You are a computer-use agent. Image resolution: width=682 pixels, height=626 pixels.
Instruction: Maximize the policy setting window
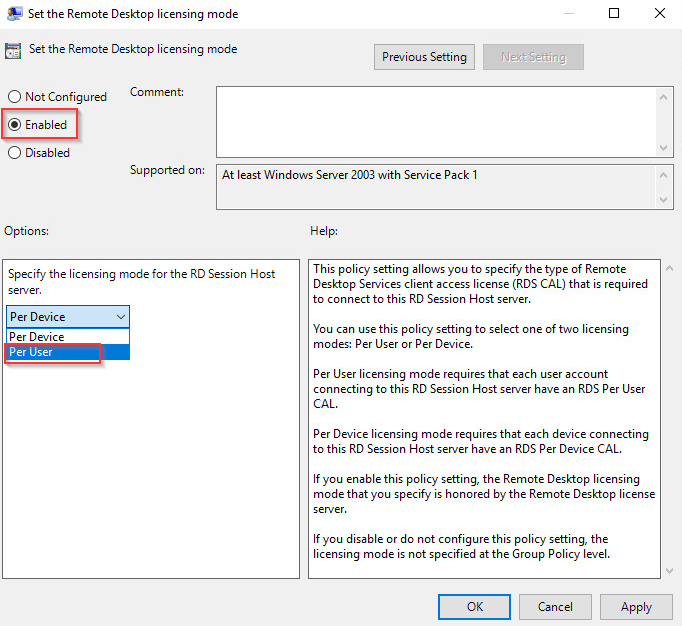pos(614,14)
